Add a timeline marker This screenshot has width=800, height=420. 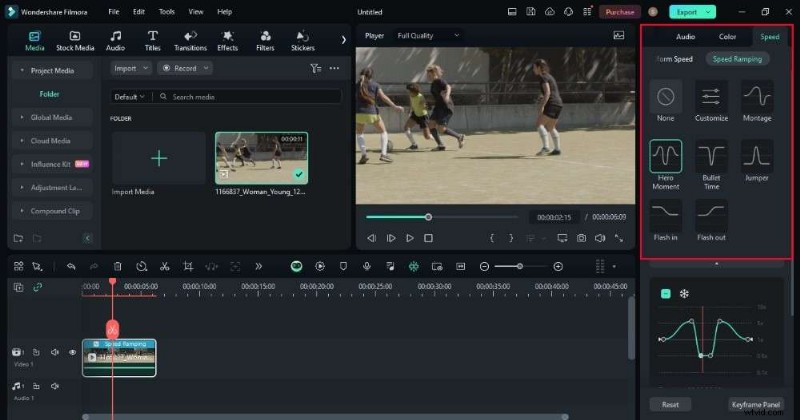tap(343, 266)
